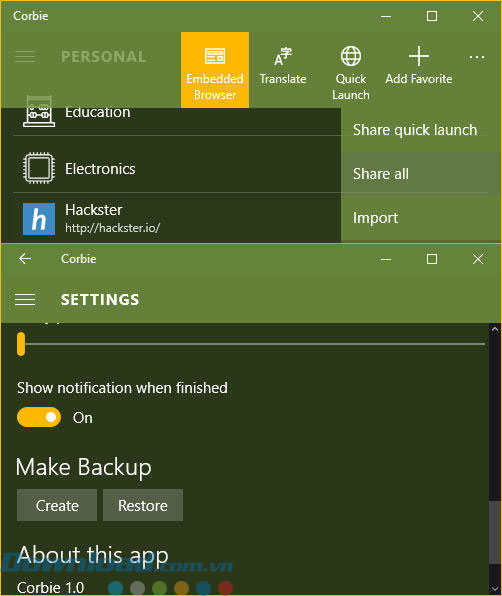Viewport: 502px width, 596px height.
Task: Select Share quick launch menu entry
Action: [420, 130]
